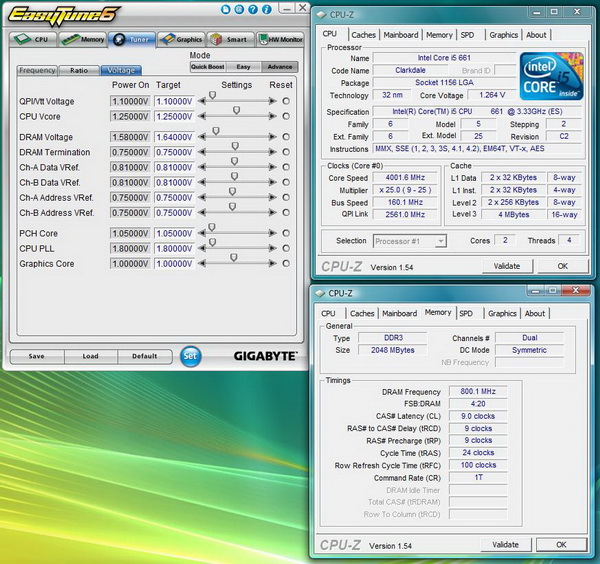Viewport: 600px width, 564px height.
Task: Decrease DRAM Voltage with left arrow
Action: tap(202, 137)
